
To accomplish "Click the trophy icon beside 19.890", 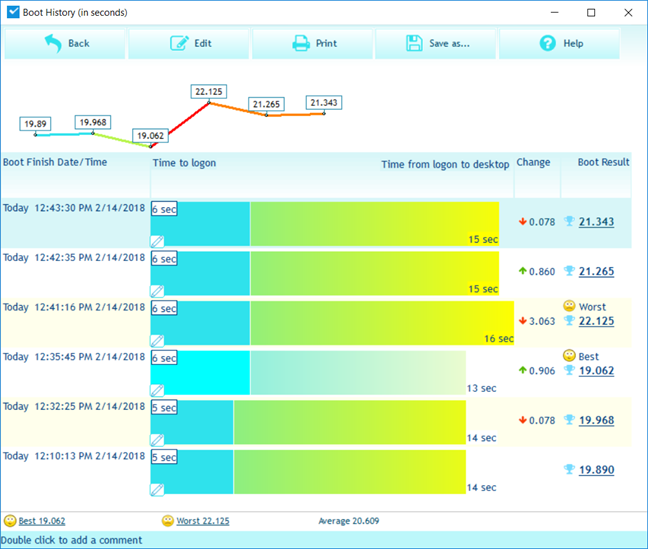I will tap(569, 469).
